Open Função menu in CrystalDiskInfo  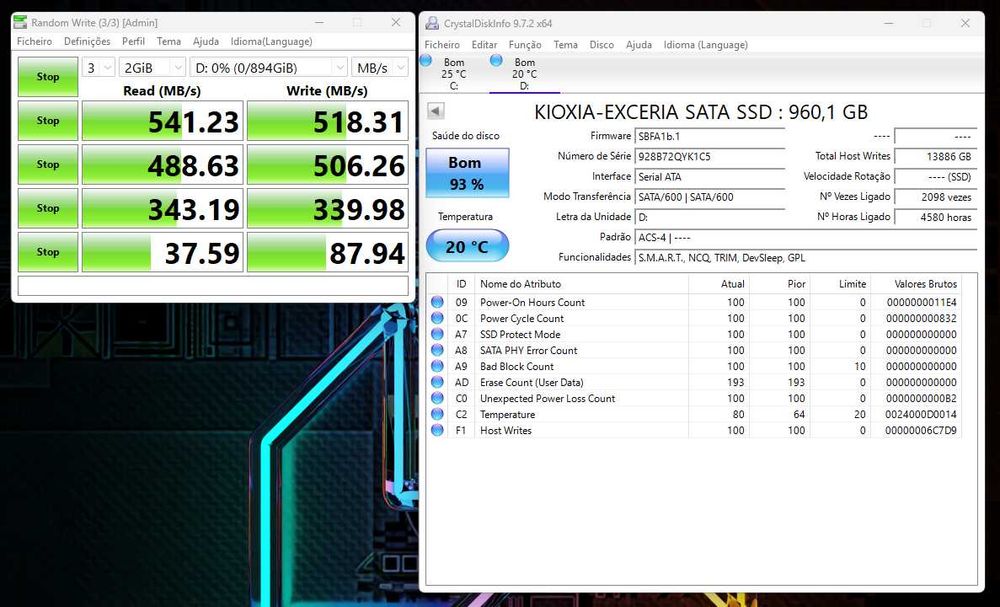point(525,45)
